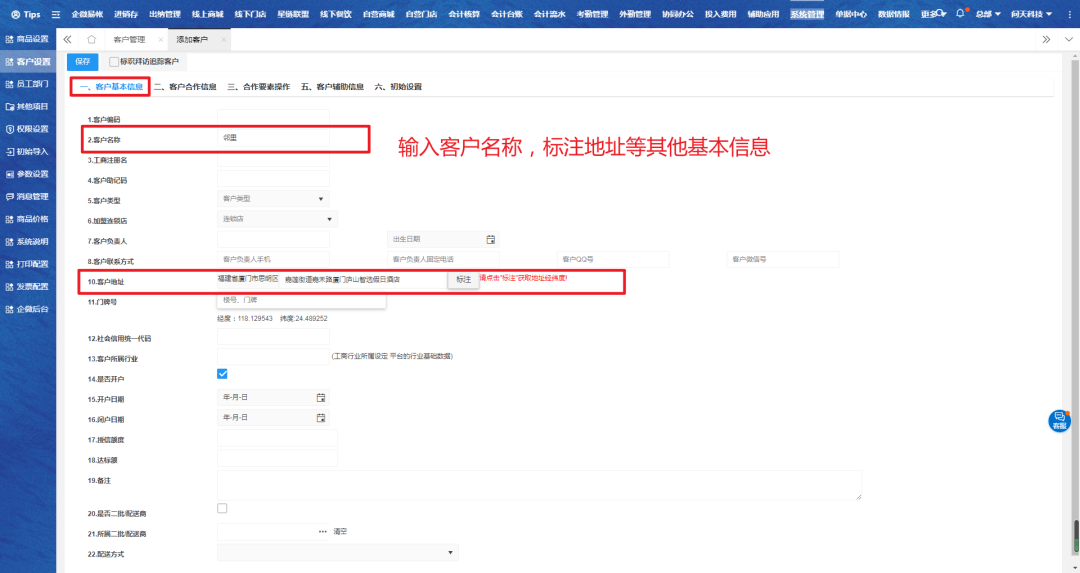Enable the 是否二批/配送商 checkbox

pos(222,509)
